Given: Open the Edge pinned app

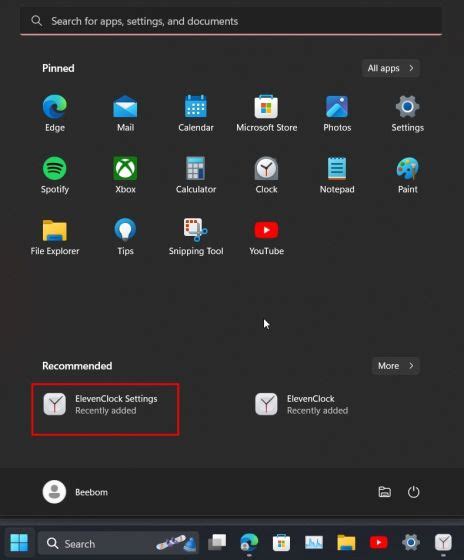Looking at the screenshot, I should [x=55, y=113].
